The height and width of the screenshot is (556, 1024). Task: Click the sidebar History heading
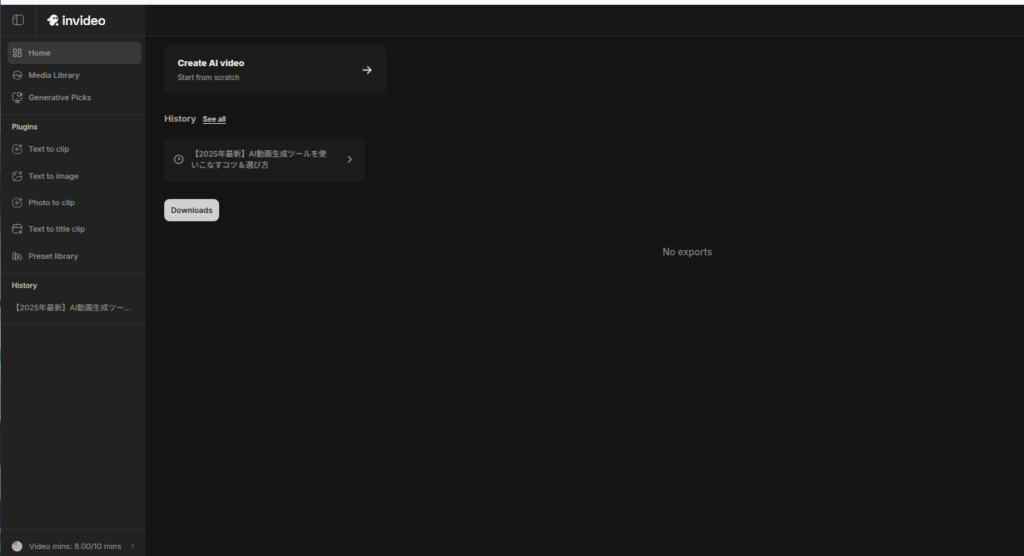tap(24, 286)
